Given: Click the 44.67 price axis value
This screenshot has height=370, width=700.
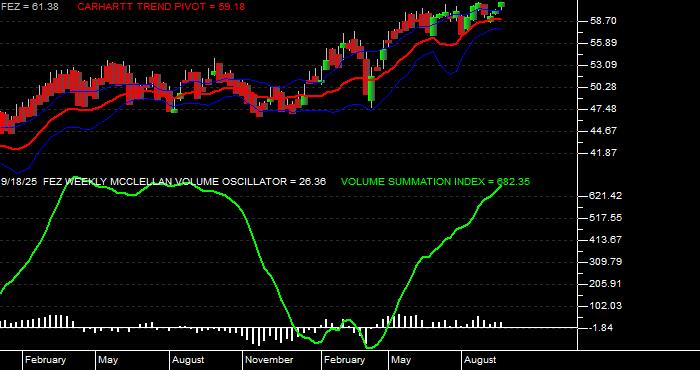Looking at the screenshot, I should point(603,131).
